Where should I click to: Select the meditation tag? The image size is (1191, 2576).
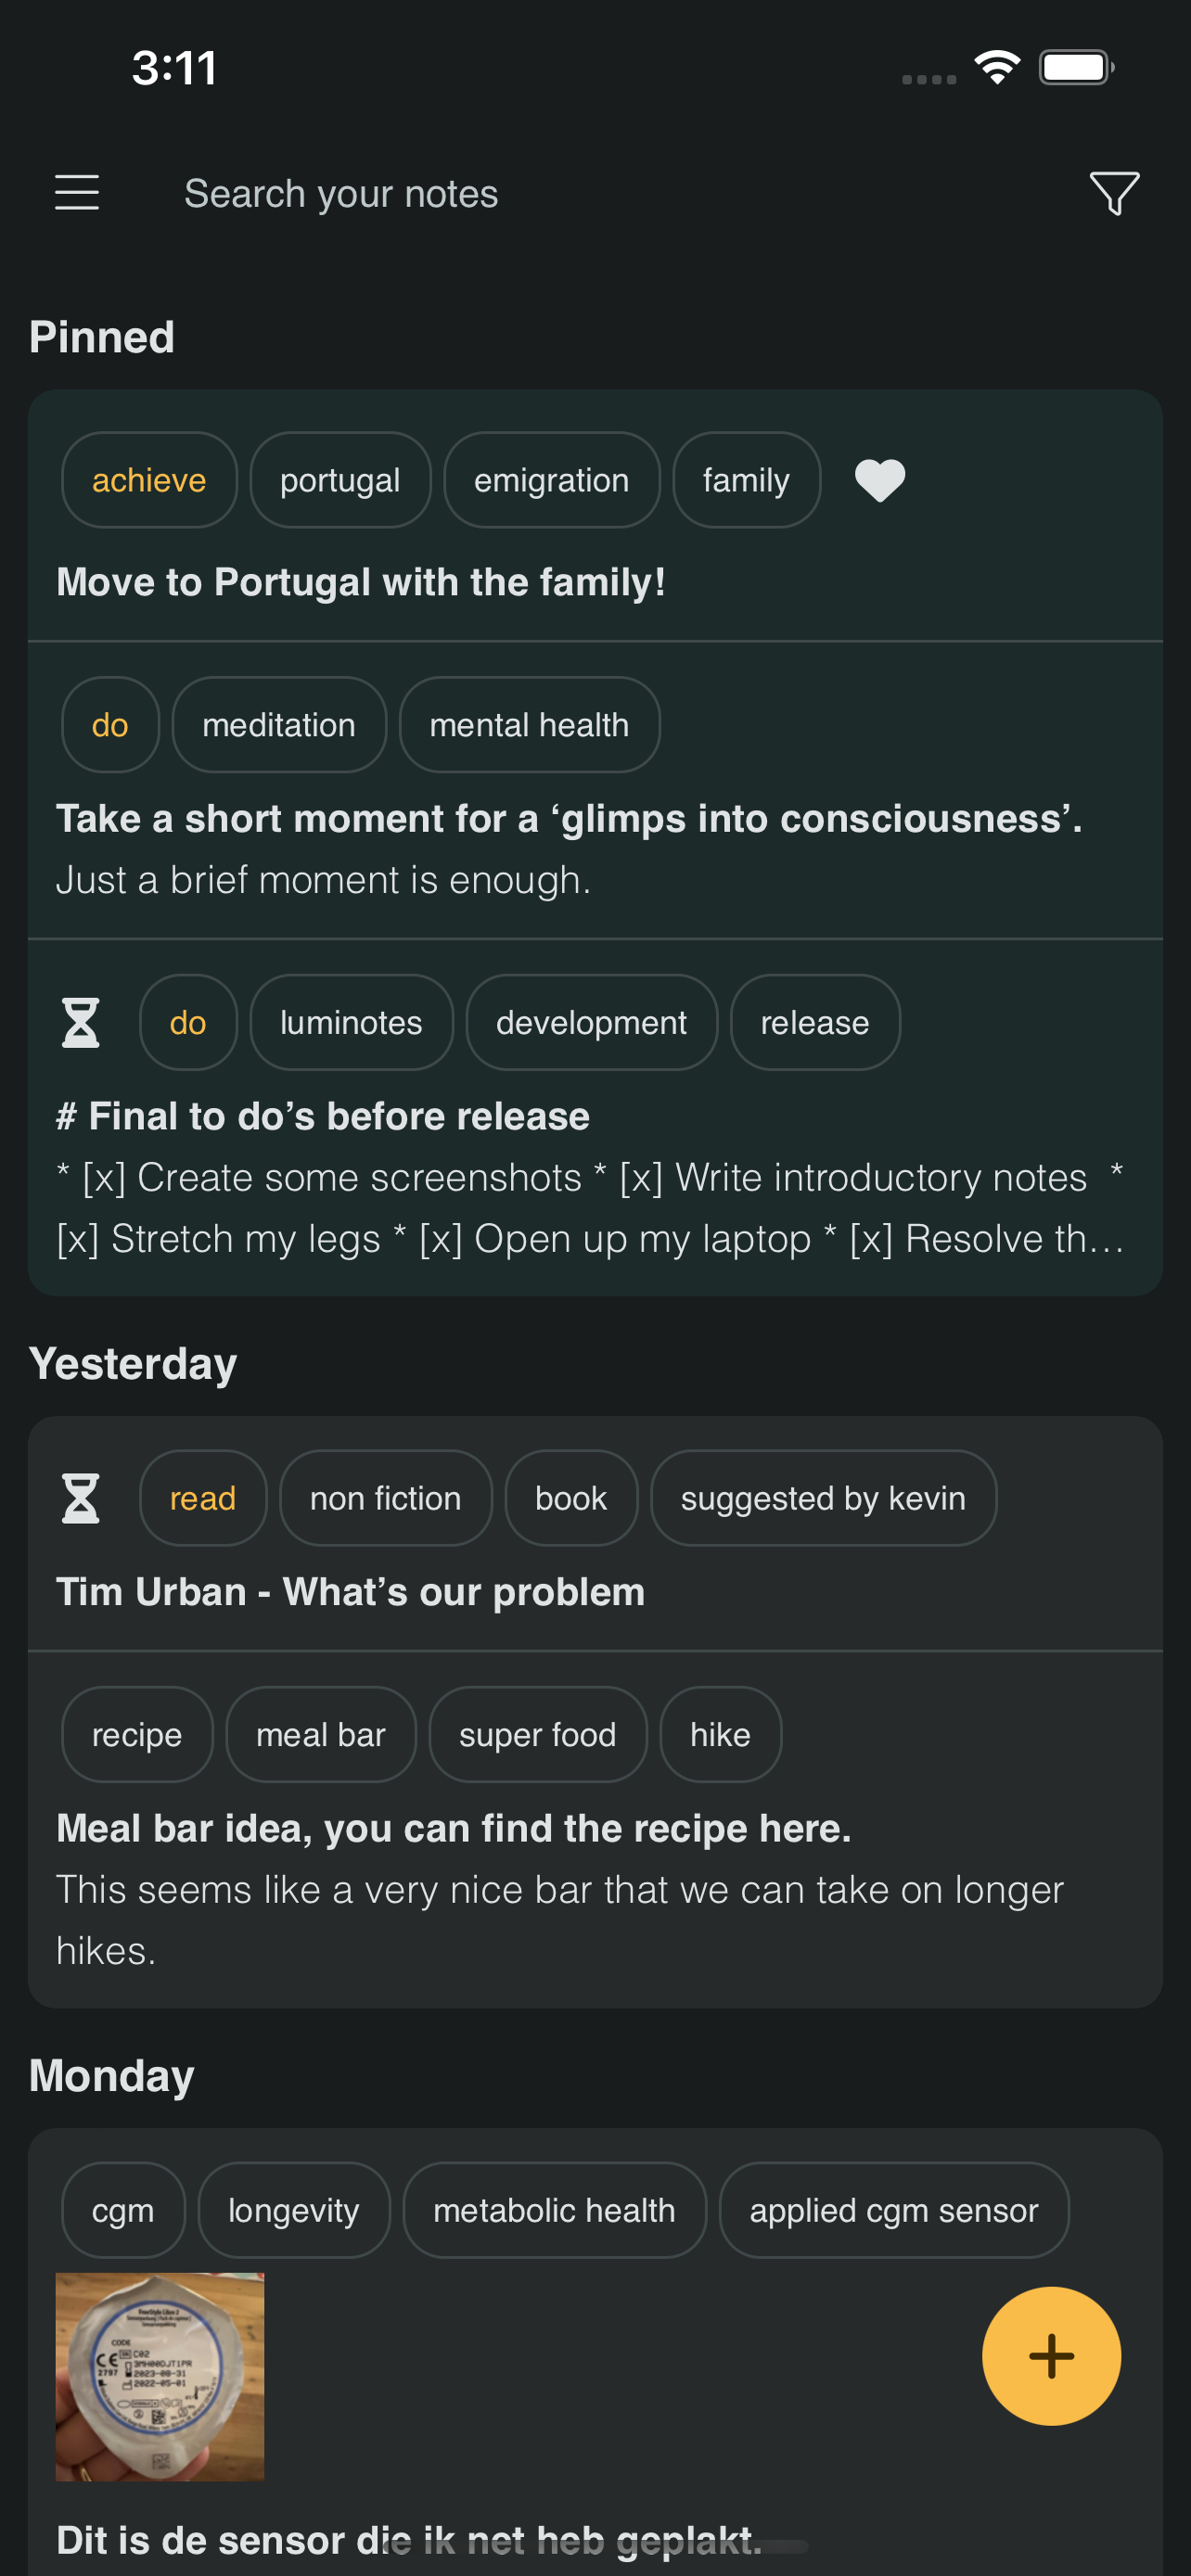coord(279,725)
